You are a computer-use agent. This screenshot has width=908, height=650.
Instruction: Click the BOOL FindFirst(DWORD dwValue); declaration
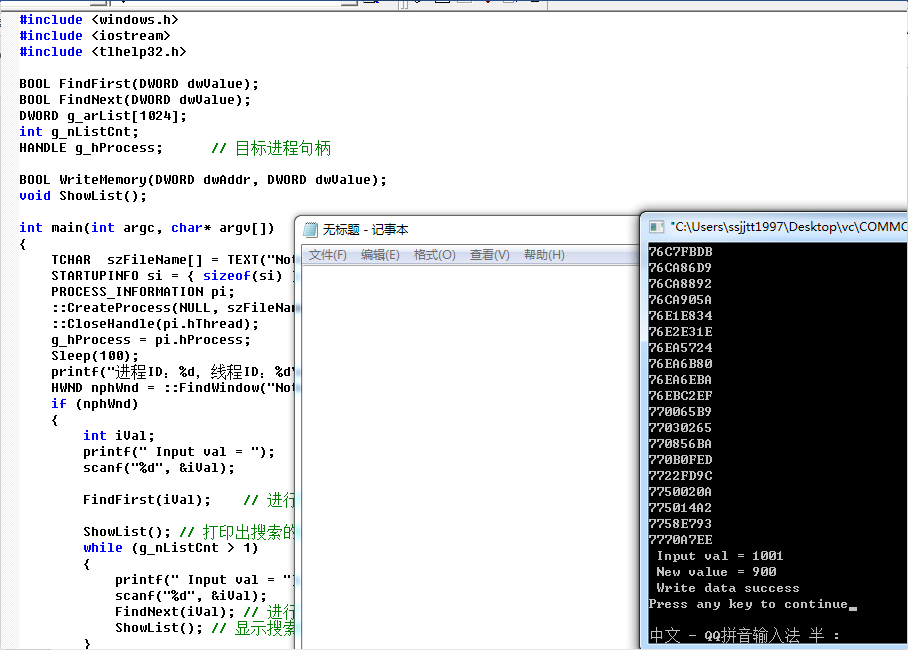pyautogui.click(x=138, y=84)
